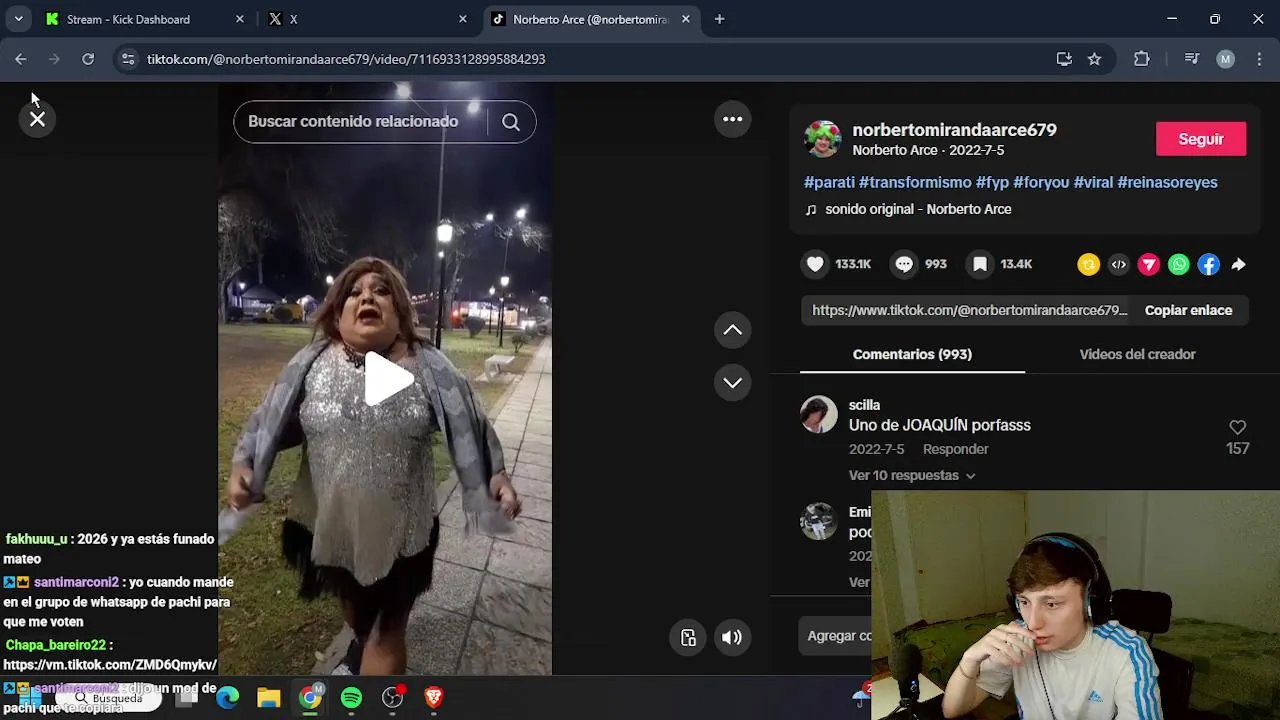
Task: Open the Comentarios (993) tab
Action: [x=912, y=354]
